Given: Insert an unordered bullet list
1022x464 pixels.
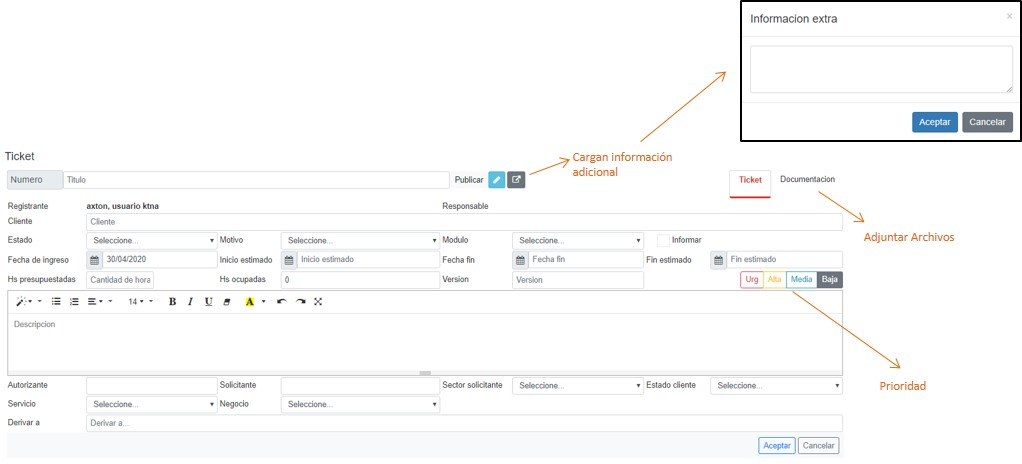Looking at the screenshot, I should pos(56,301).
